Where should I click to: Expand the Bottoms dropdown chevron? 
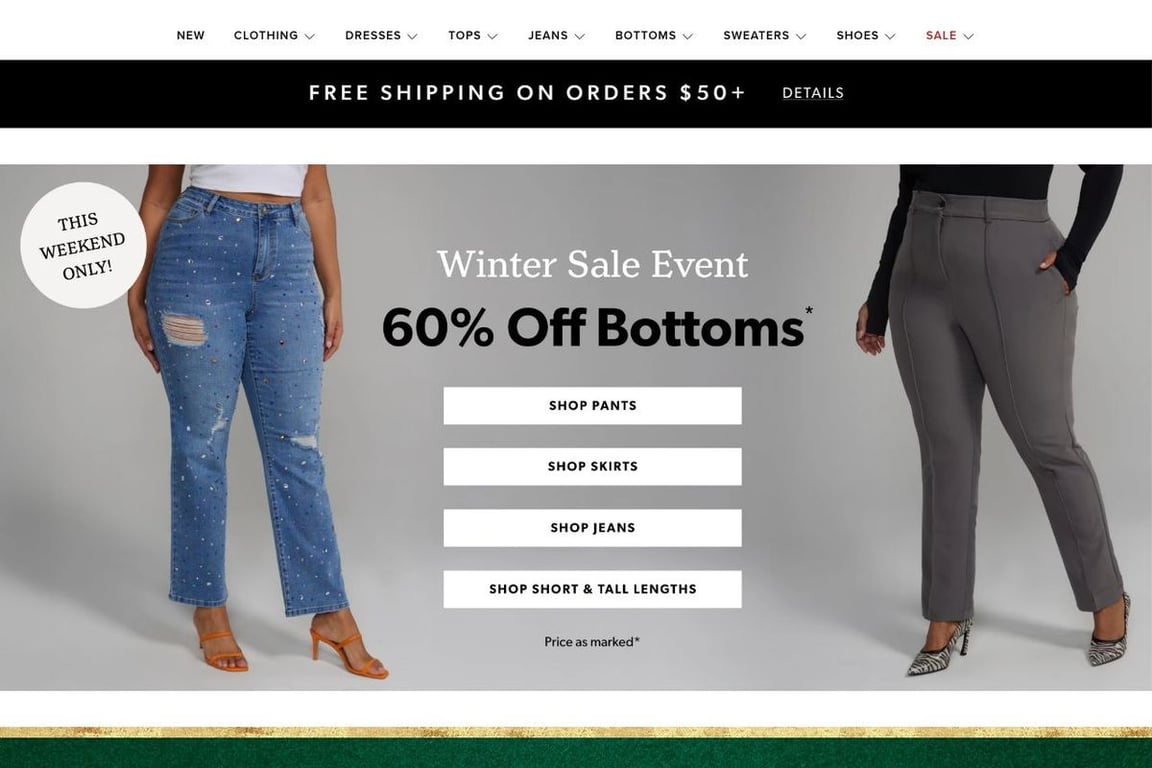point(688,36)
